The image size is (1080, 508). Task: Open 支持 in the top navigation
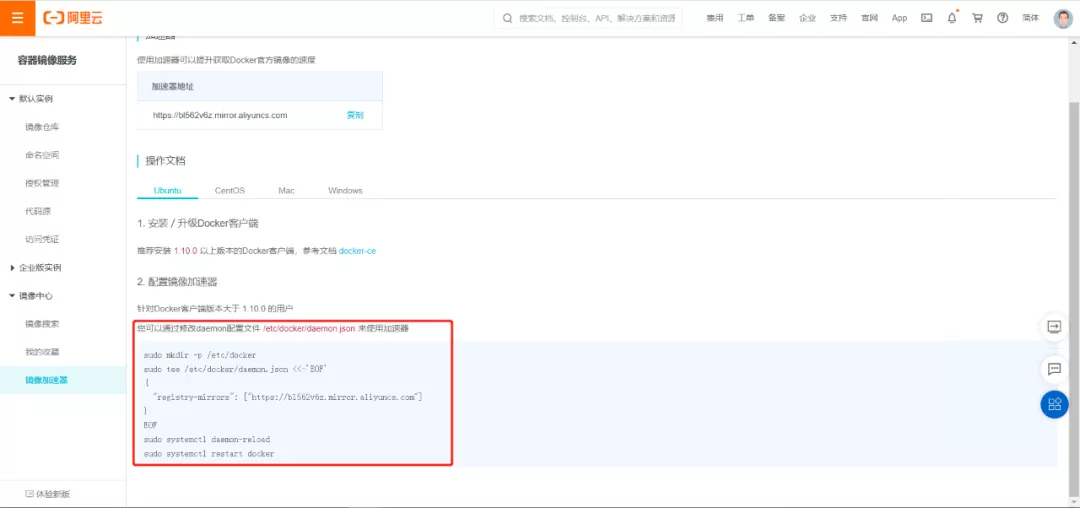[x=838, y=18]
